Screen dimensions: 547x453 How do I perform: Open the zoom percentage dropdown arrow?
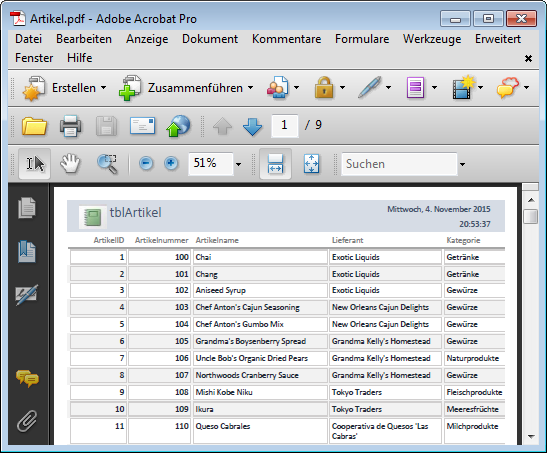(239, 164)
